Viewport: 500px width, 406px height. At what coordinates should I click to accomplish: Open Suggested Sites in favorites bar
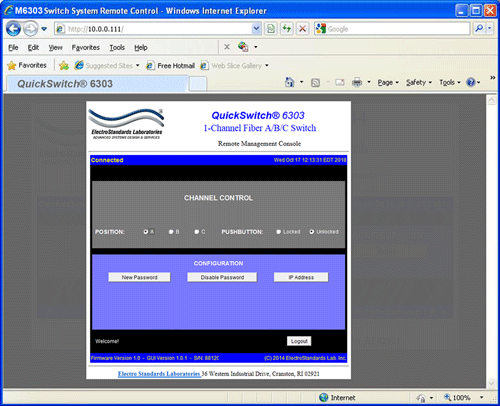(x=106, y=65)
